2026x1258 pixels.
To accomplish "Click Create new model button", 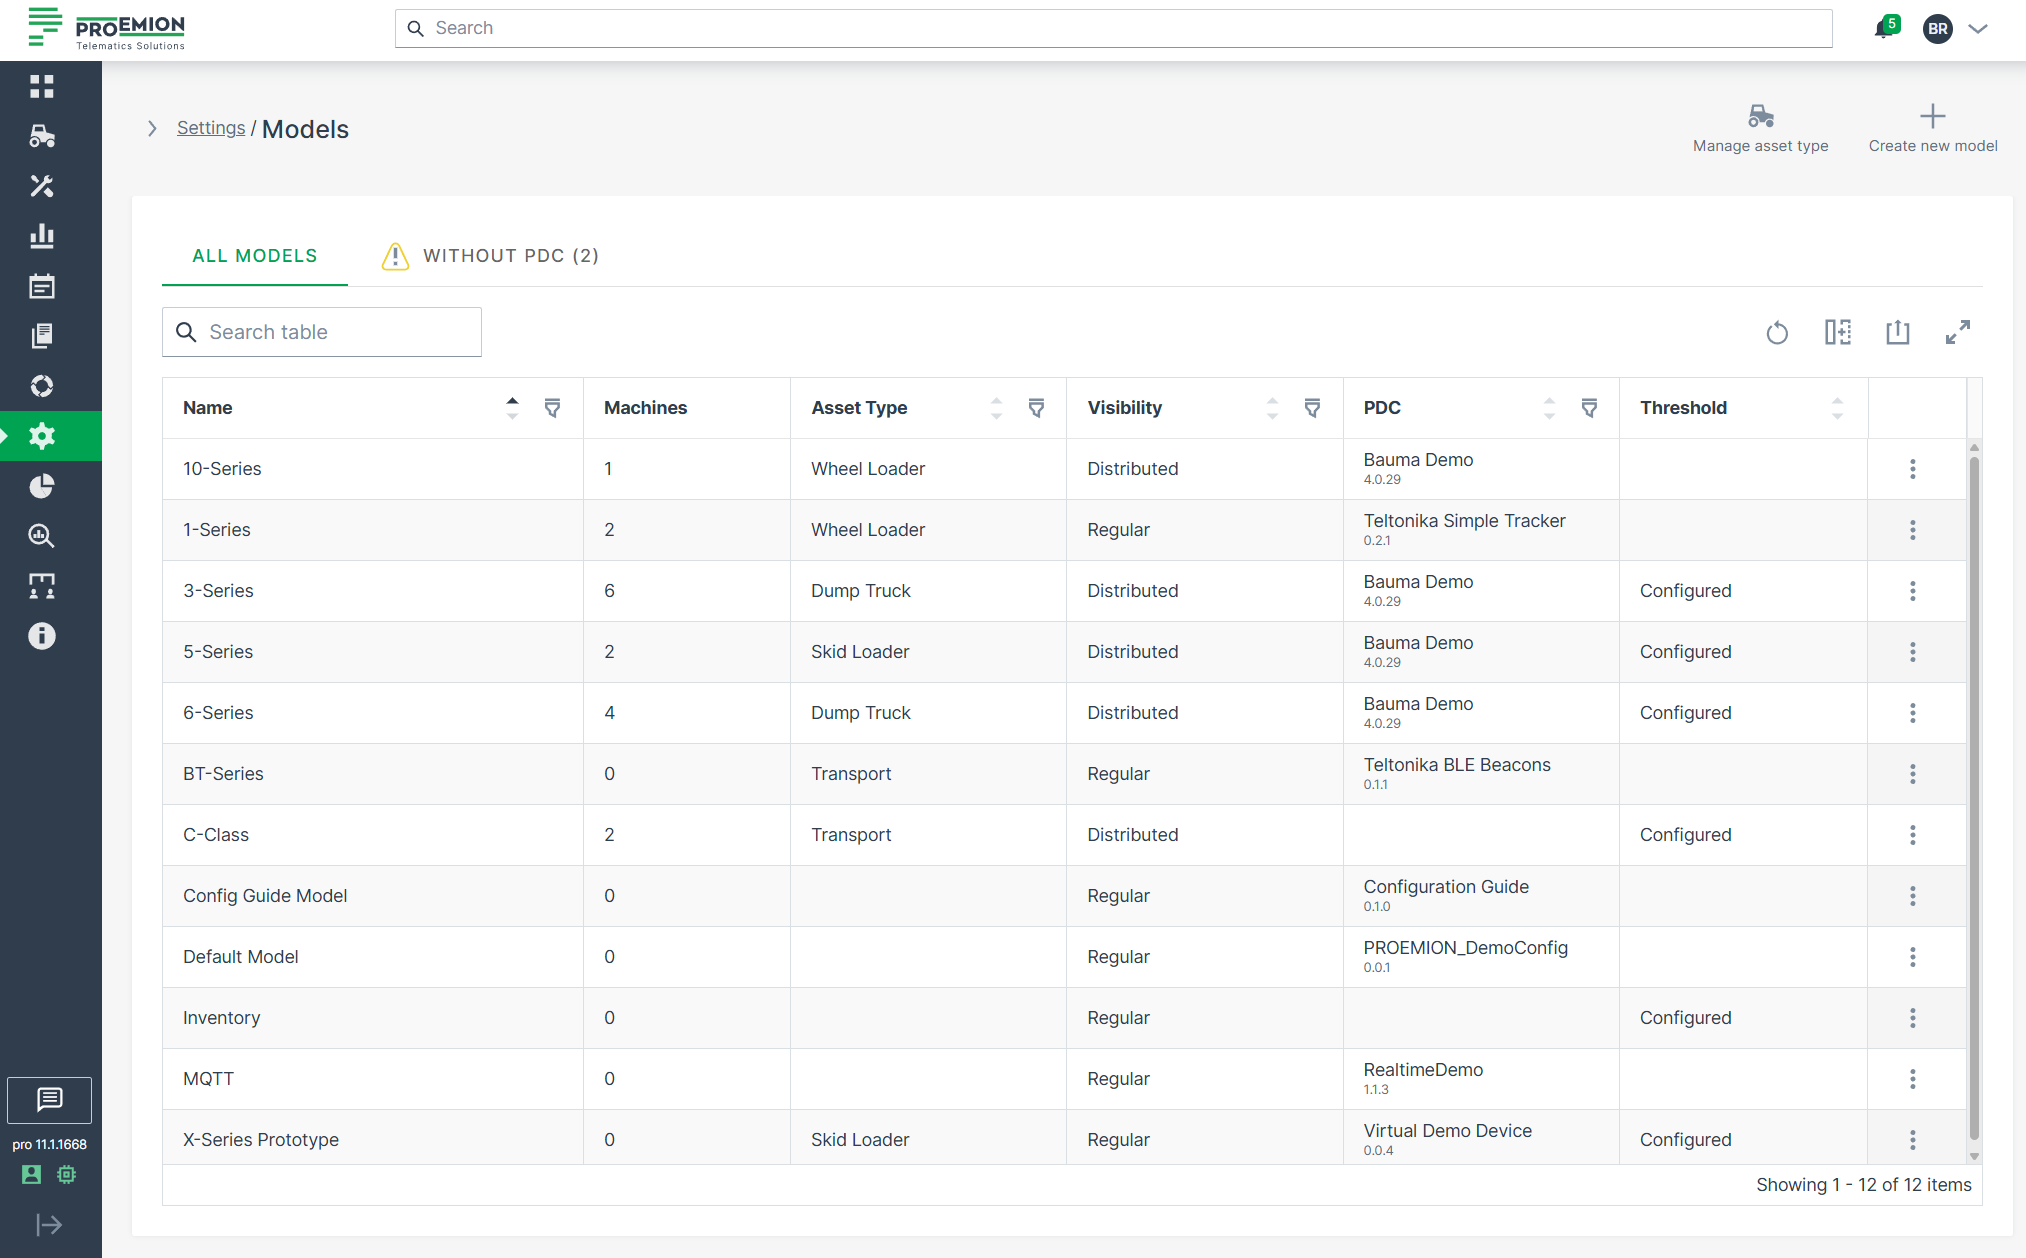I will (x=1932, y=129).
